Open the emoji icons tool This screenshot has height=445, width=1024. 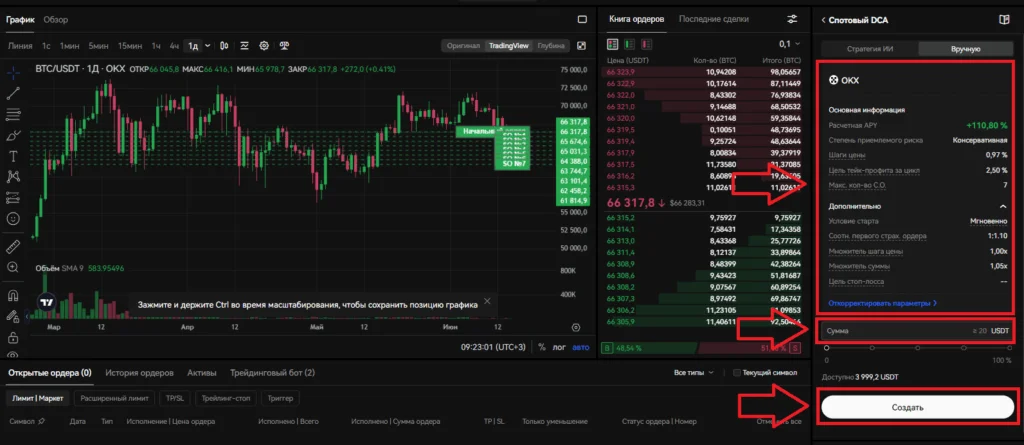click(x=13, y=218)
